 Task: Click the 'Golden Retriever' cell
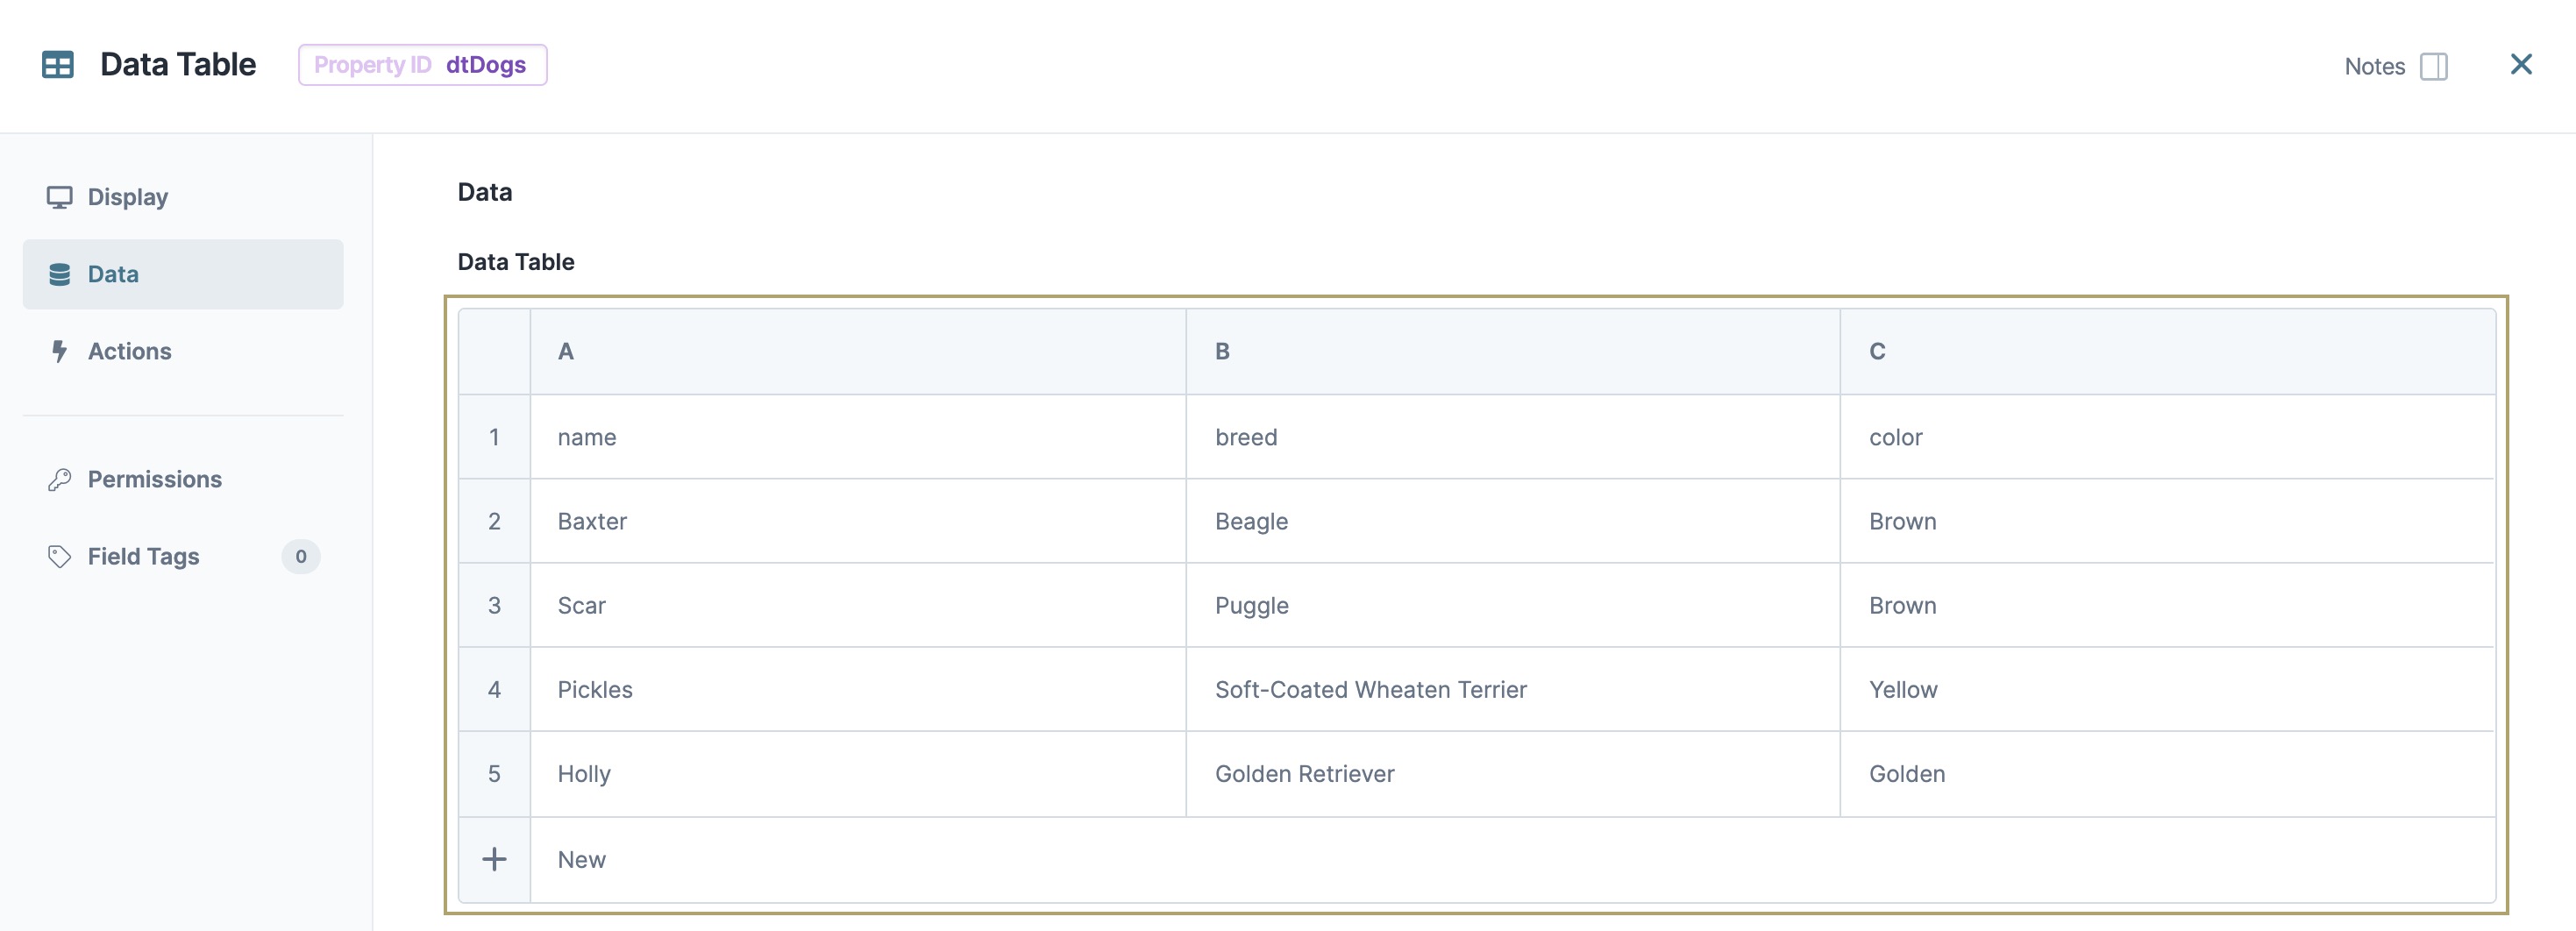pyautogui.click(x=1512, y=773)
